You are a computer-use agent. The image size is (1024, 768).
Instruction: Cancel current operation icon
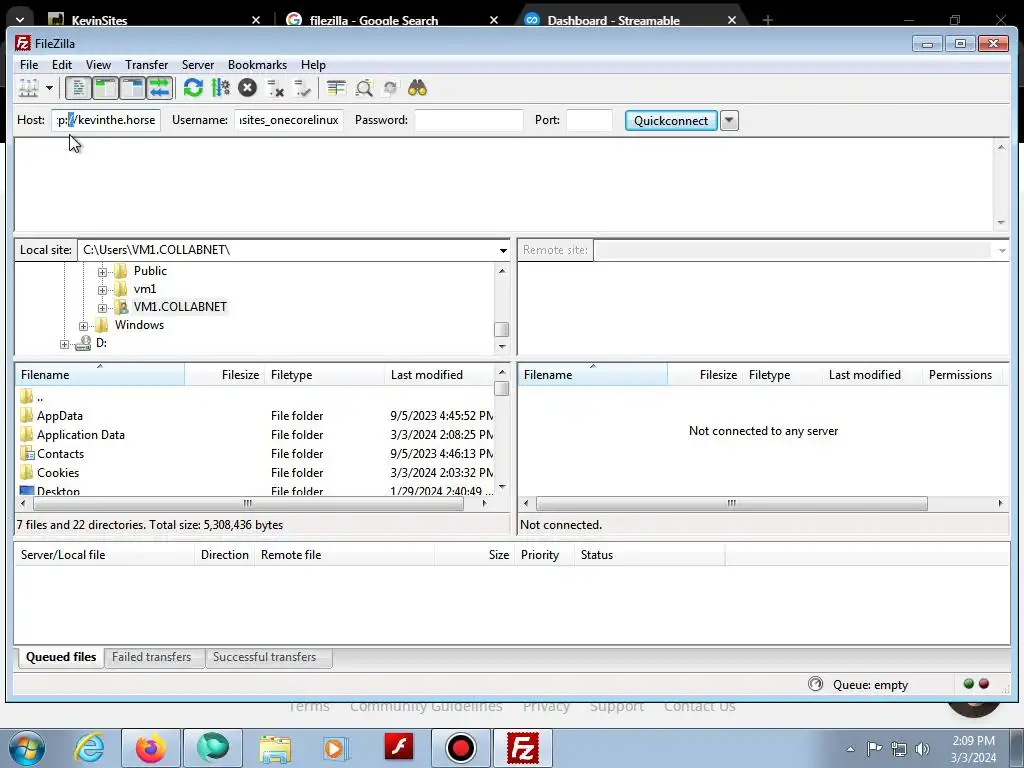pos(248,88)
